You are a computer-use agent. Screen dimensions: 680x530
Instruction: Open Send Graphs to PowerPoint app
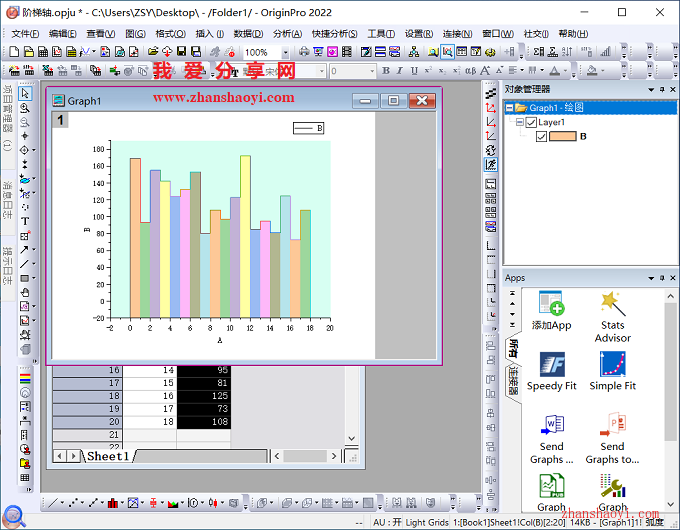click(612, 439)
